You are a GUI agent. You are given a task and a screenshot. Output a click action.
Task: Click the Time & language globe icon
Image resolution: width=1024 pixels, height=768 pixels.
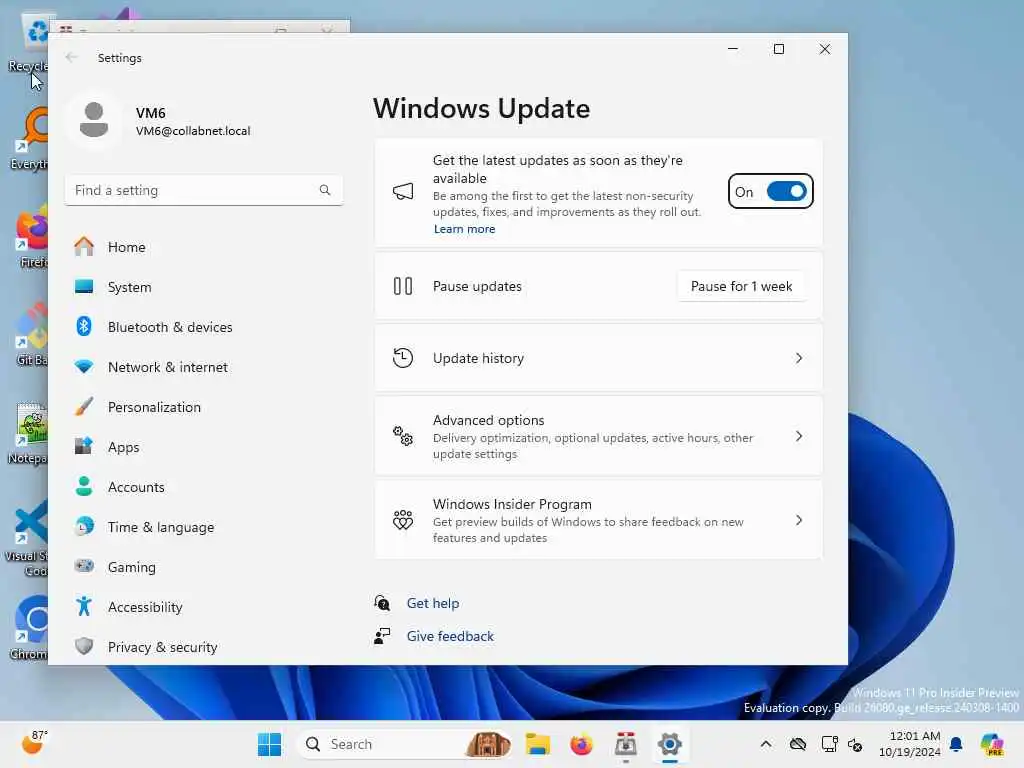point(84,526)
